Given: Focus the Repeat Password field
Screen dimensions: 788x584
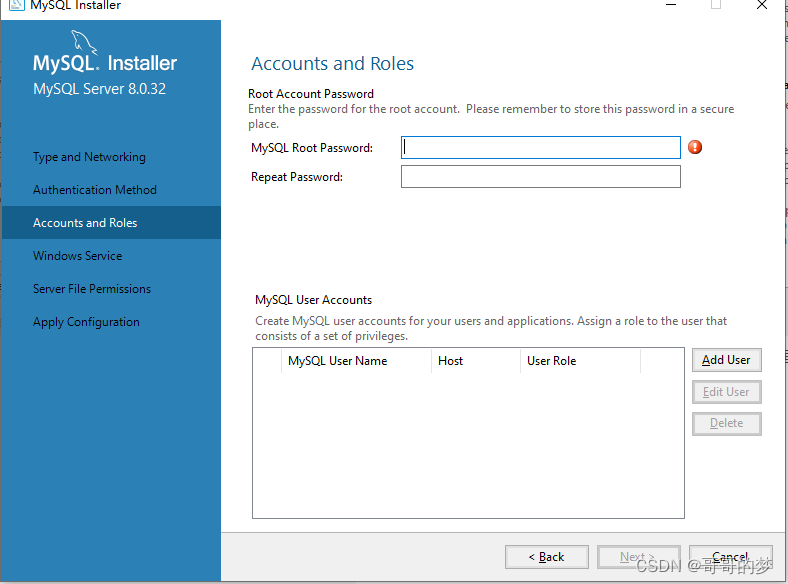Looking at the screenshot, I should pyautogui.click(x=541, y=177).
